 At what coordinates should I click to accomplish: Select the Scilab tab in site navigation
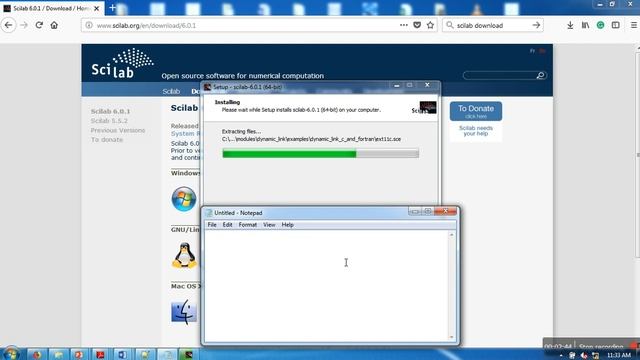pyautogui.click(x=171, y=91)
